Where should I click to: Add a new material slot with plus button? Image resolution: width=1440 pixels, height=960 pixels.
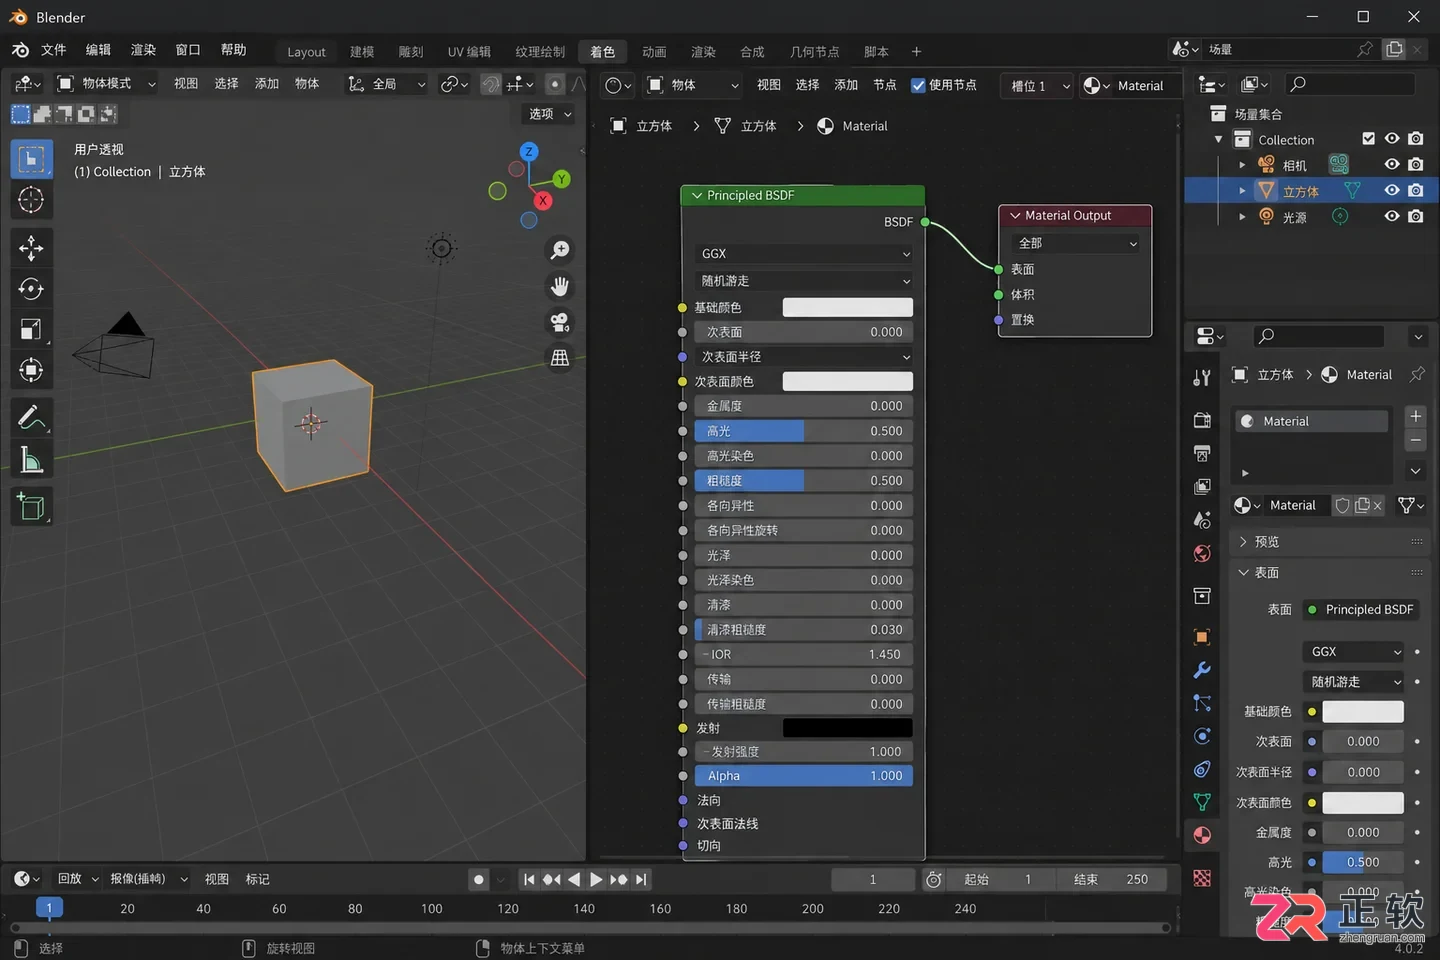click(1416, 416)
